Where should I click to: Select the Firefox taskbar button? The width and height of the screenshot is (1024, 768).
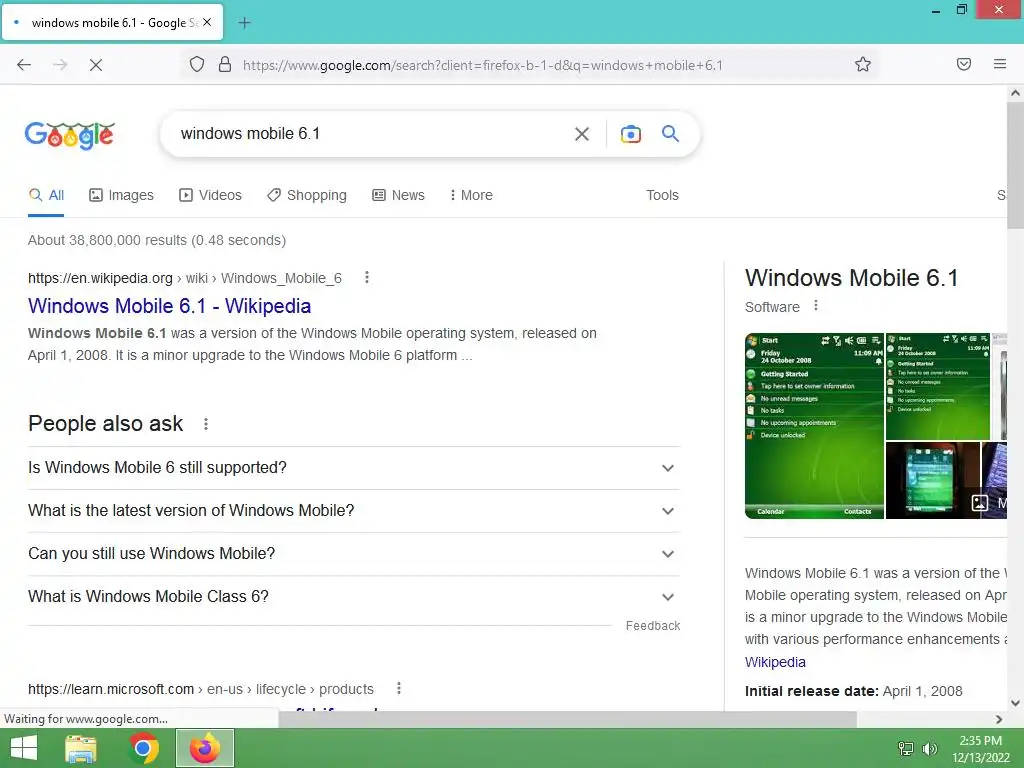(204, 748)
